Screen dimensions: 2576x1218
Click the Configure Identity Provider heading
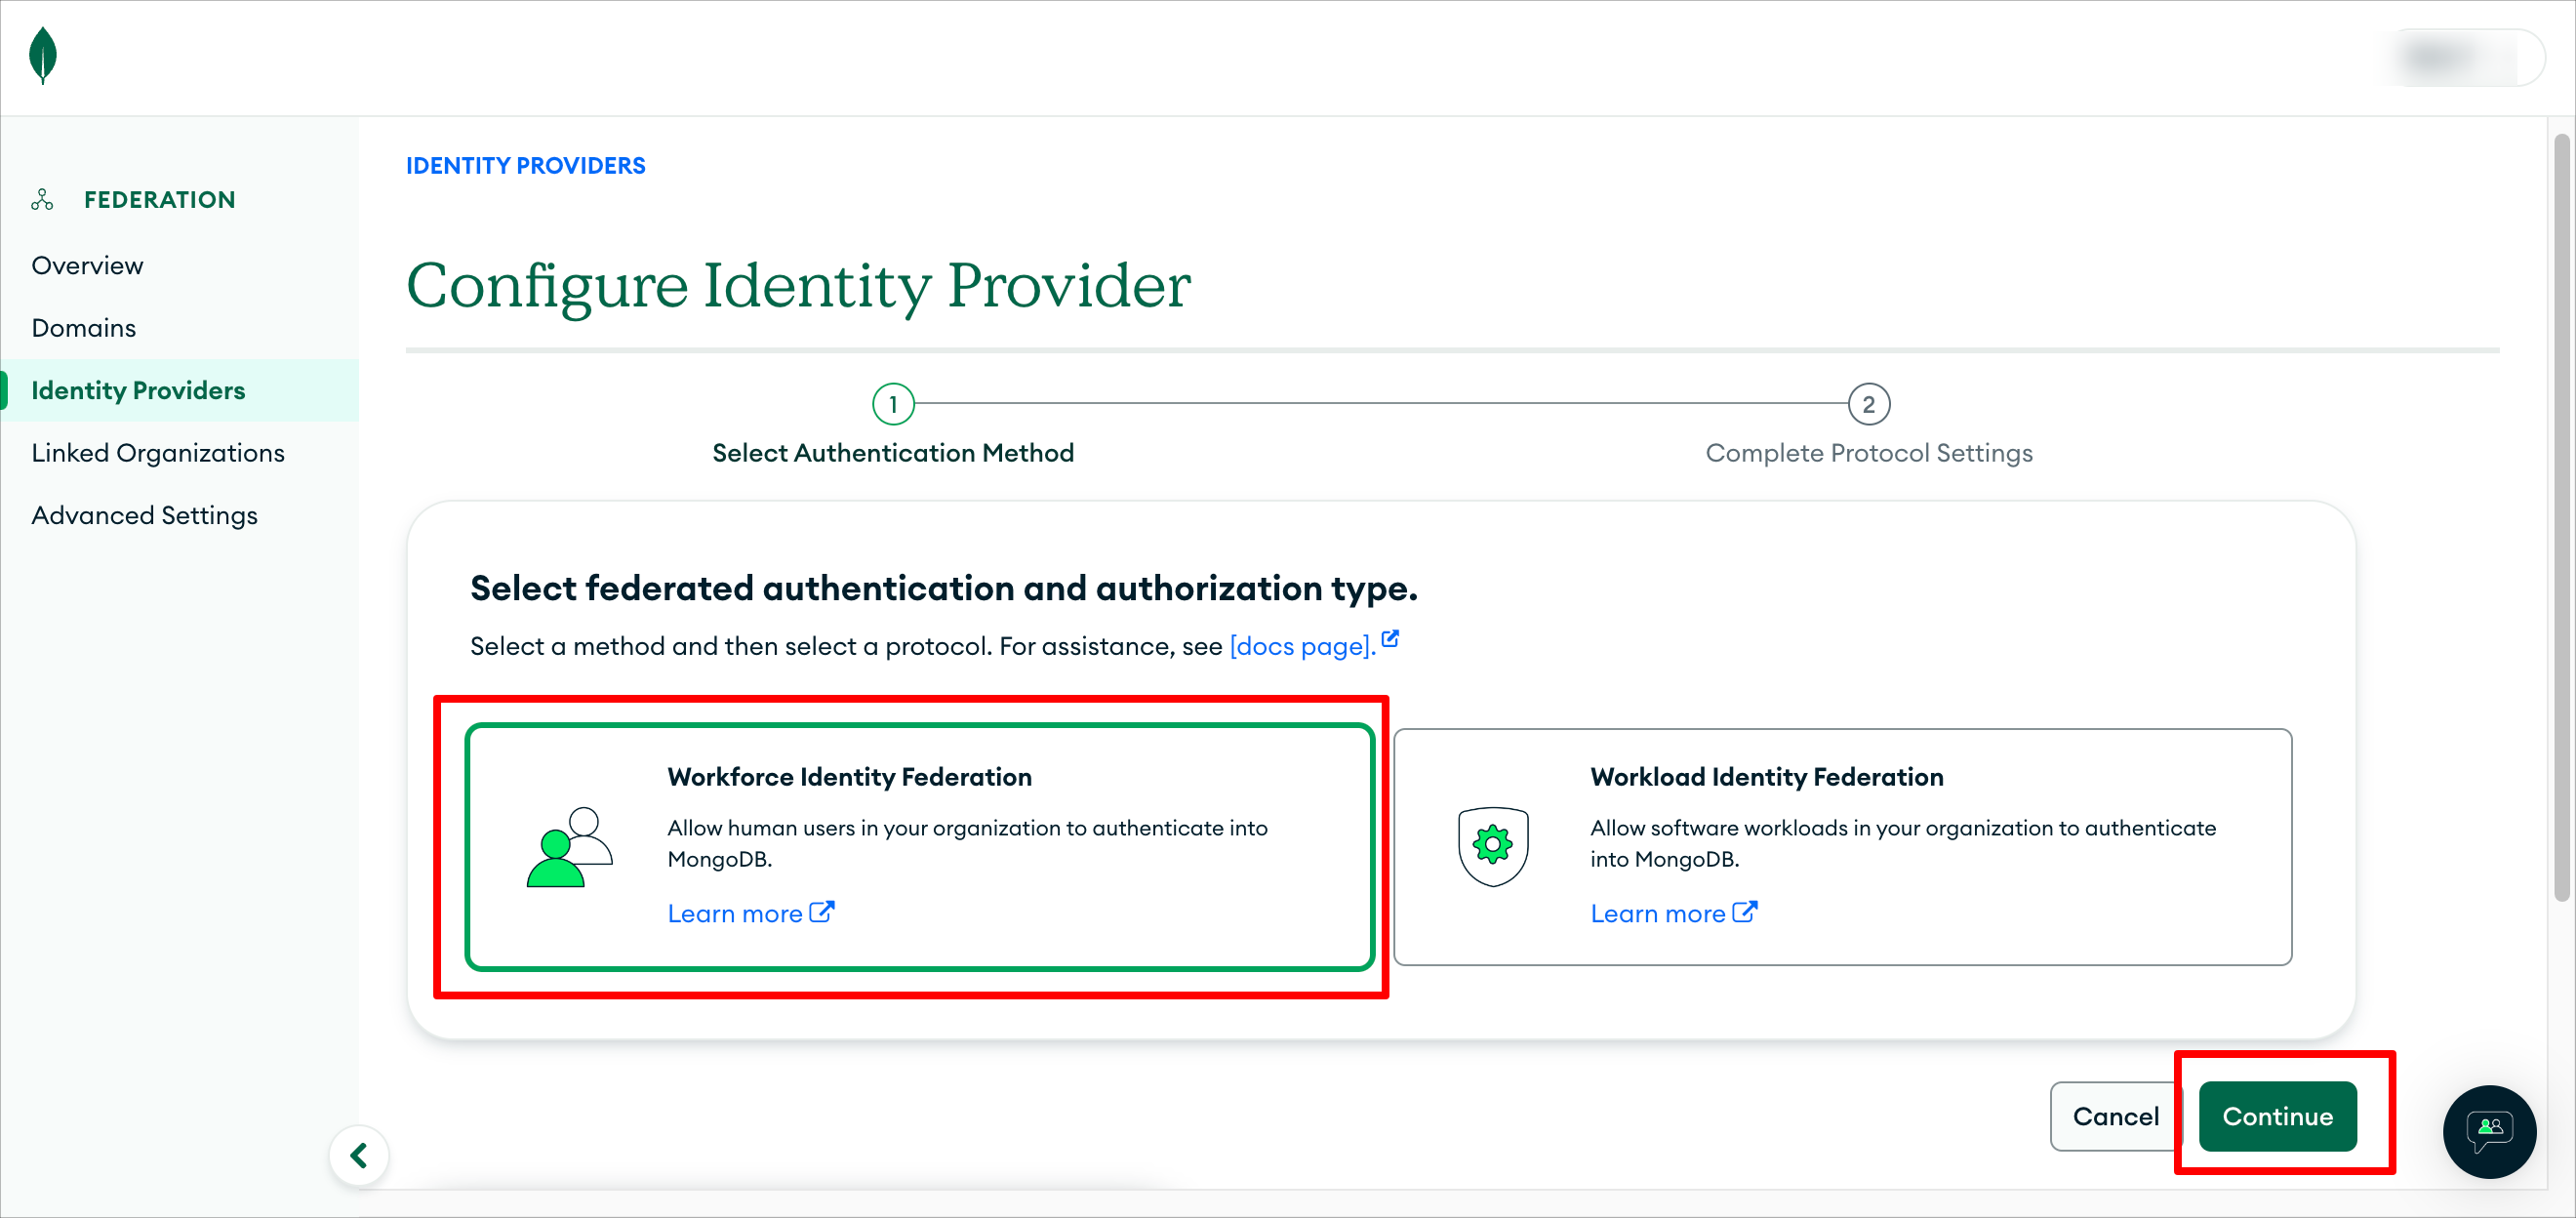798,286
